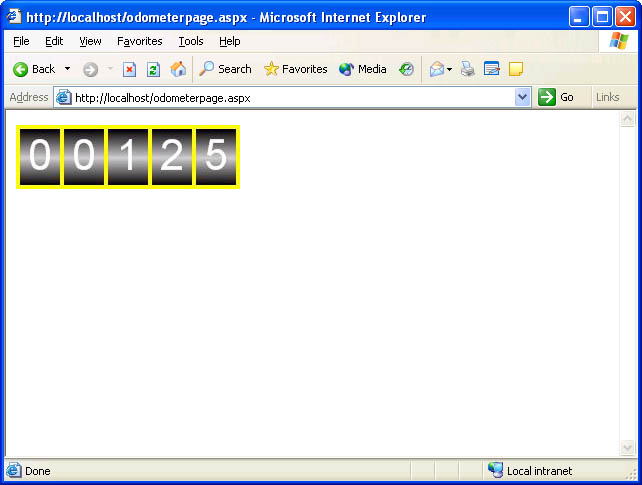Open the Media pane

coord(362,69)
